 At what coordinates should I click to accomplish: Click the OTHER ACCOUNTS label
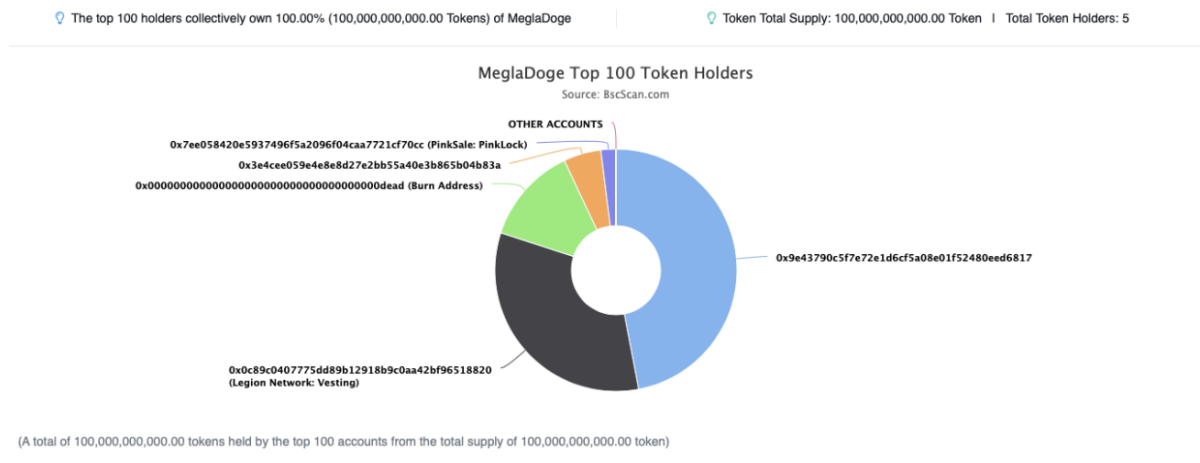(x=555, y=124)
